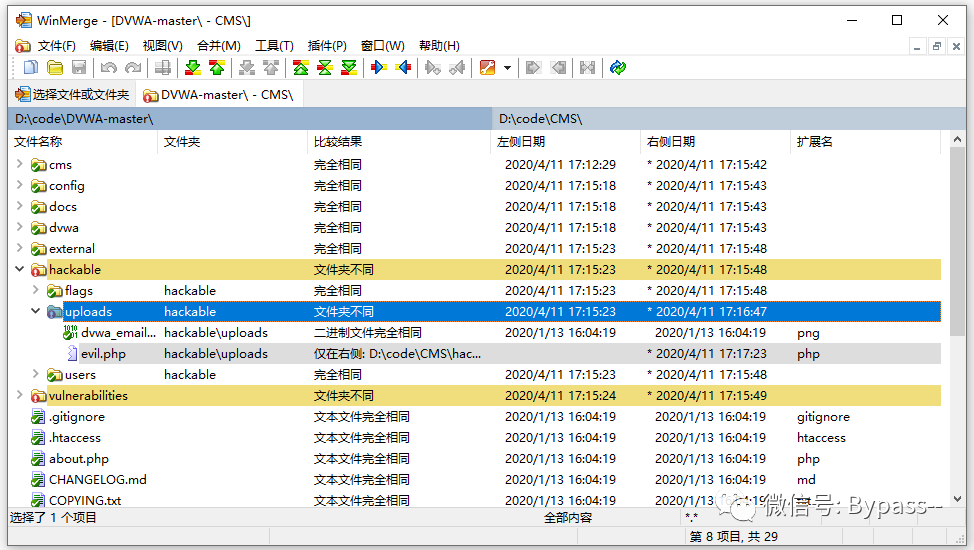Click the Copy Left blue arrow icon
974x550 pixels.
(x=403, y=67)
